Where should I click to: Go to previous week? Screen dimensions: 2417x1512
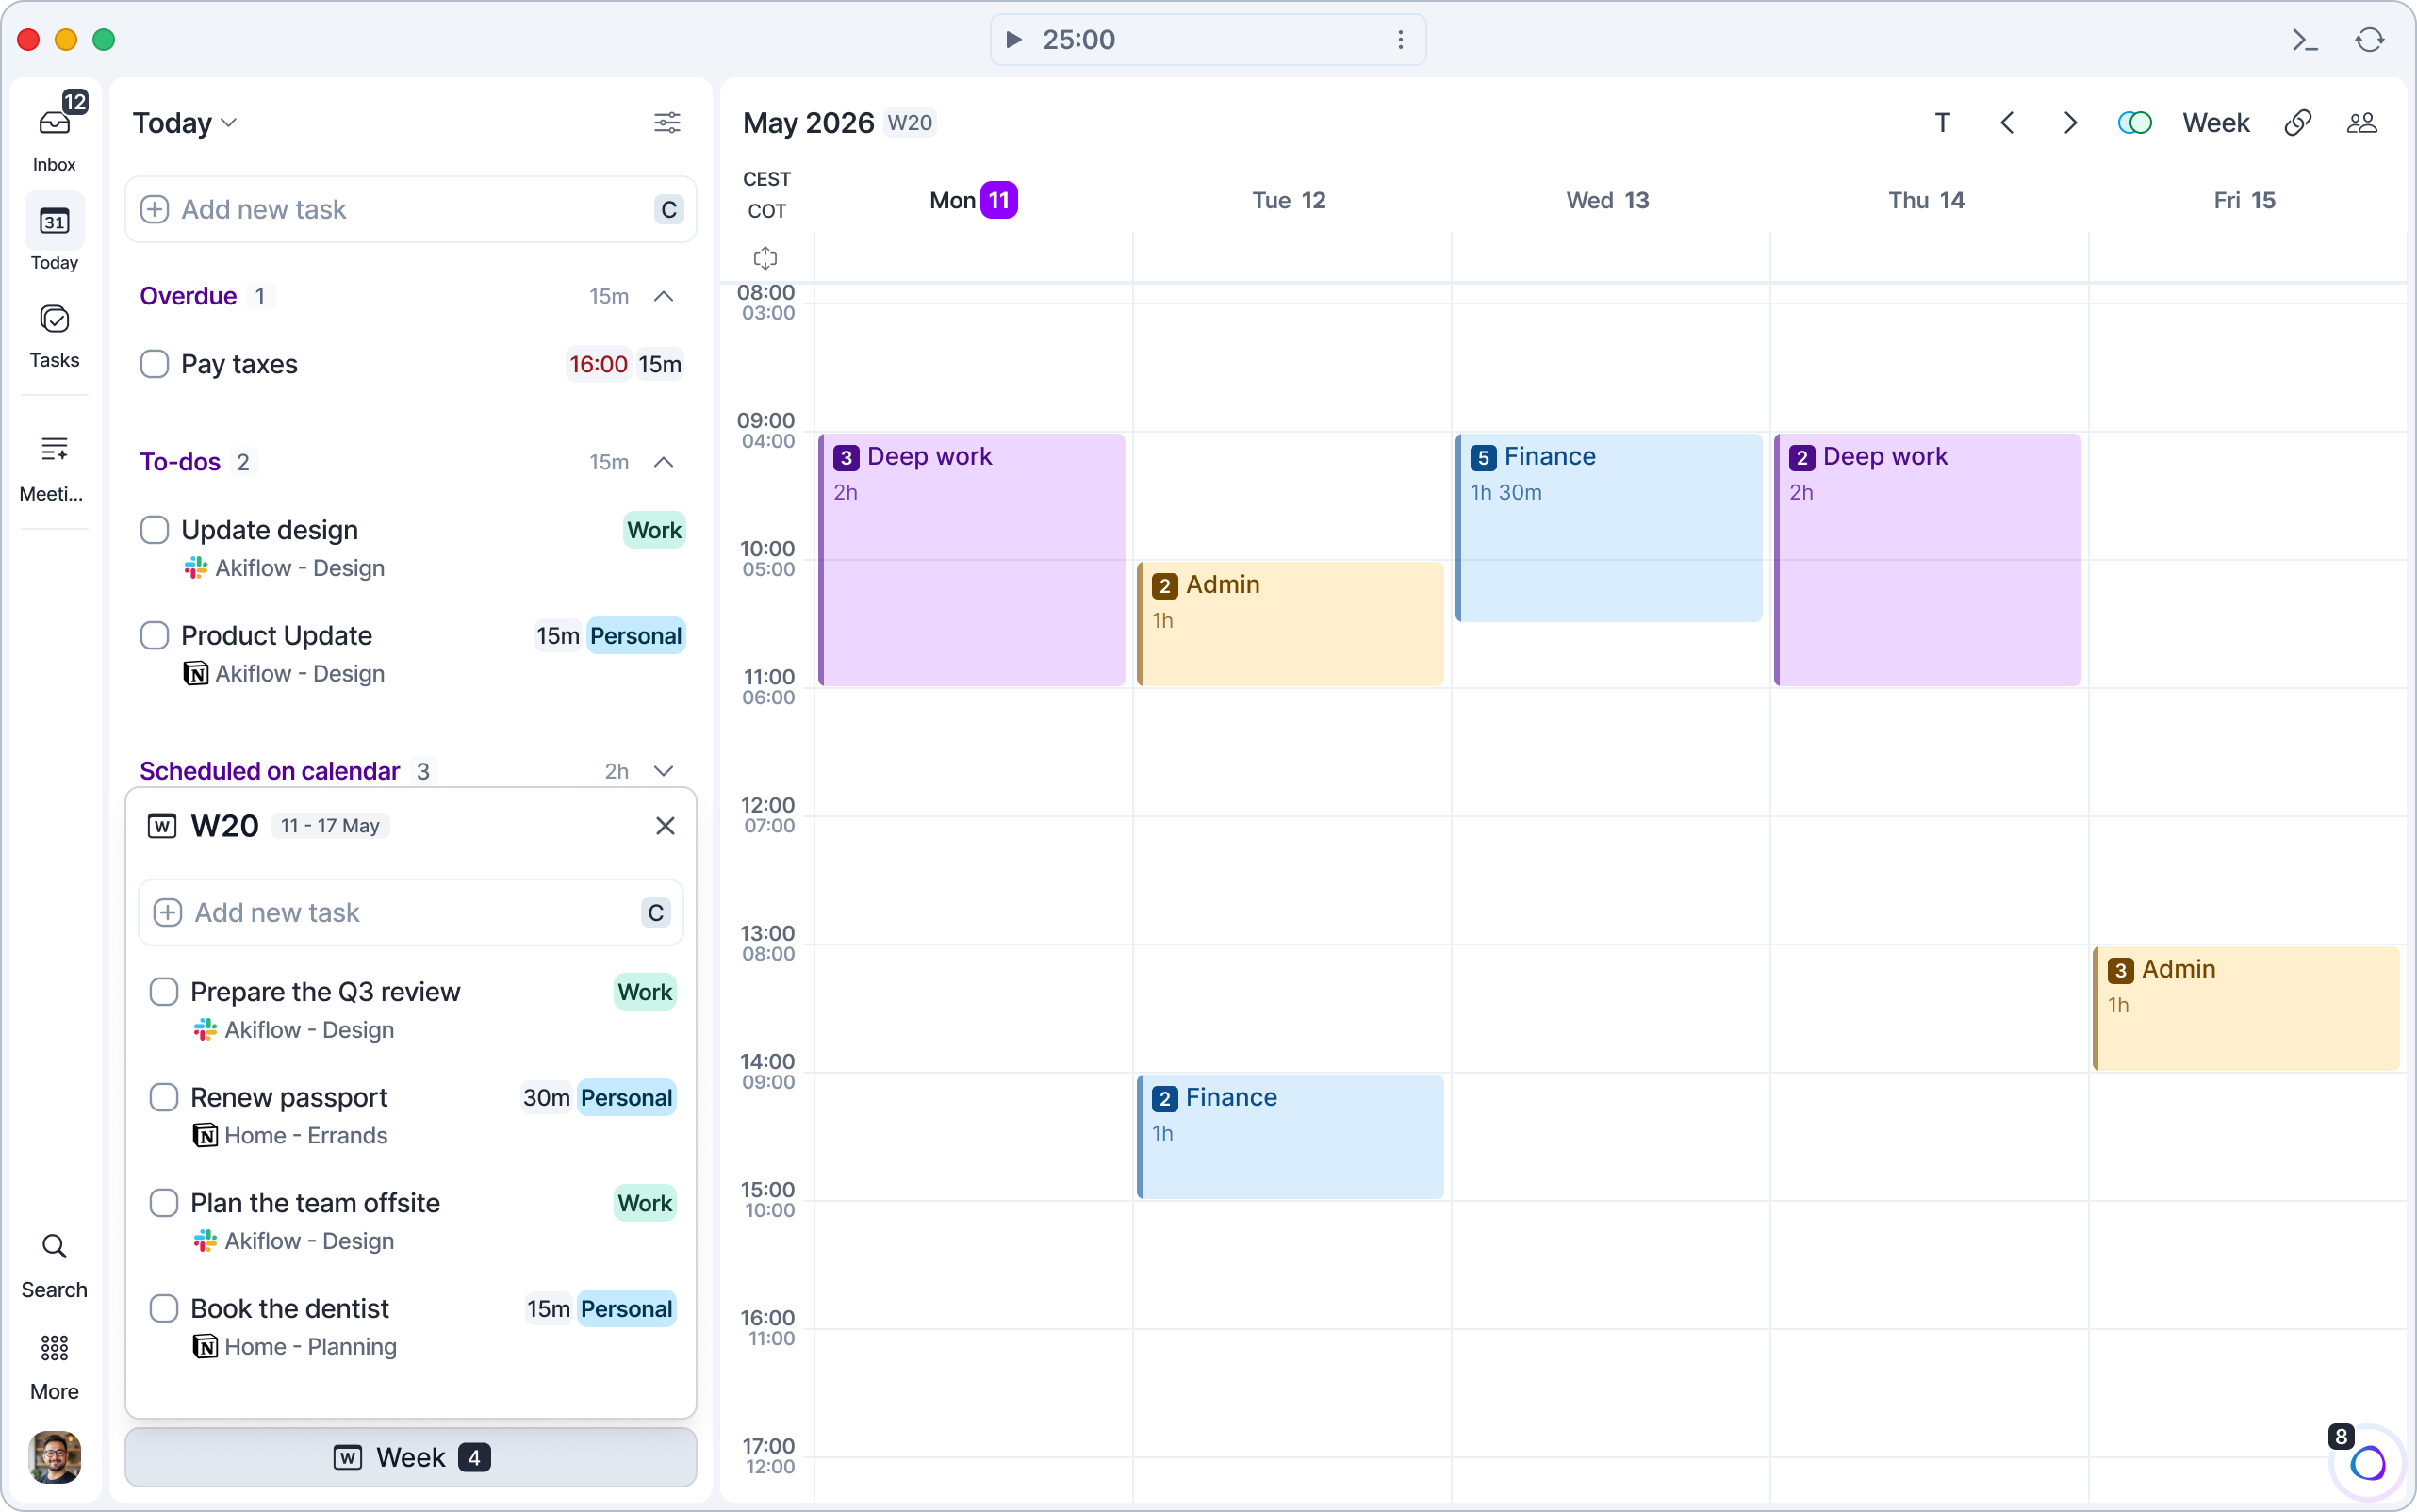pyautogui.click(x=2006, y=122)
